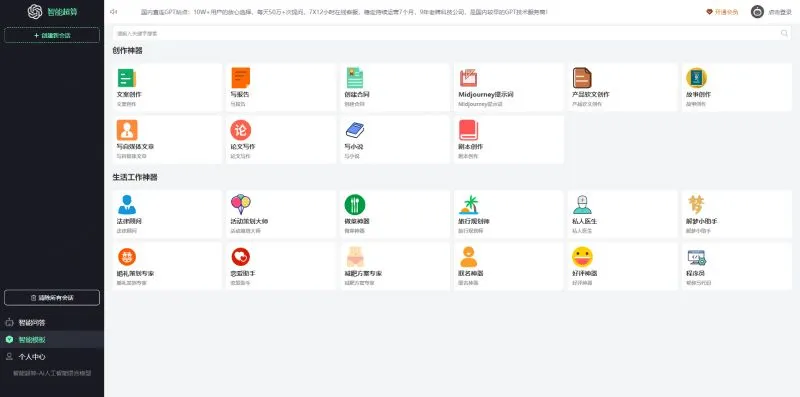Click the 活动策划大师 card title

[x=249, y=221]
